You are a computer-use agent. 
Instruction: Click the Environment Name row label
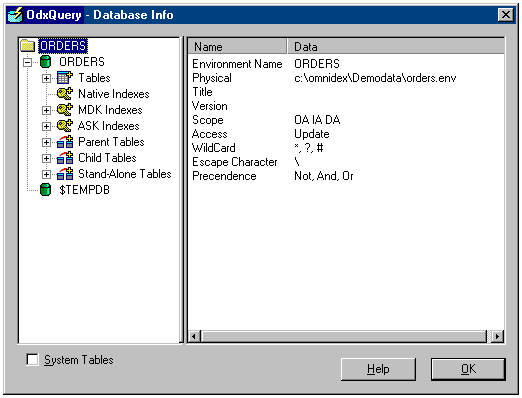click(x=237, y=64)
